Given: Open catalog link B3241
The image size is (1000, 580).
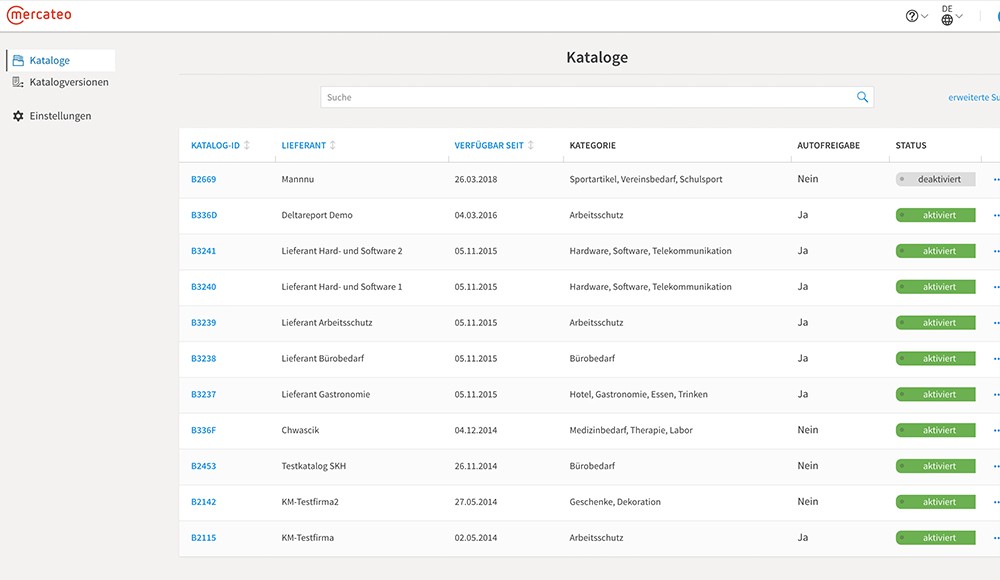Looking at the screenshot, I should [203, 251].
